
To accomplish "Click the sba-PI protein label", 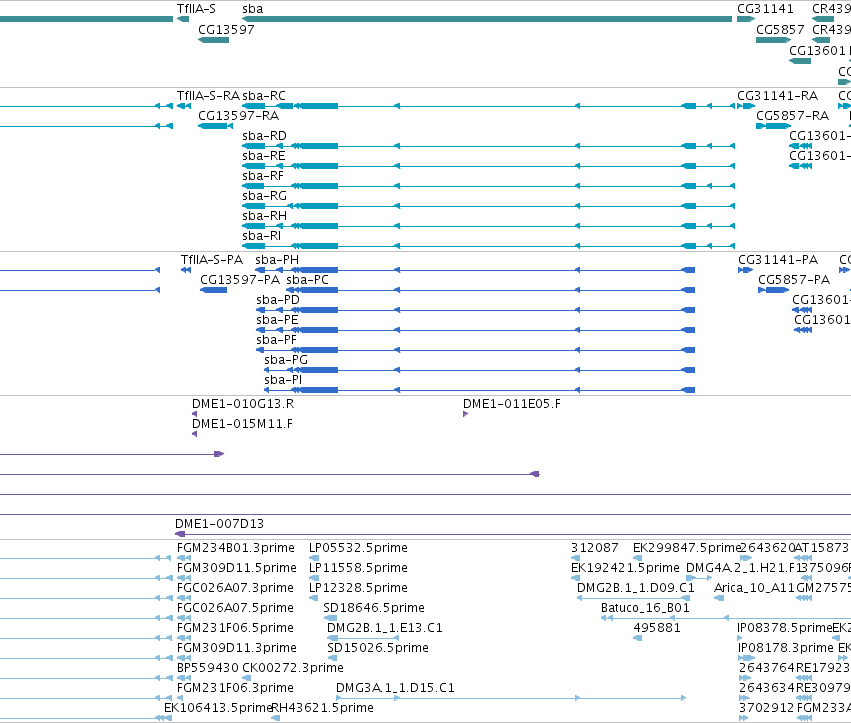I will [283, 380].
